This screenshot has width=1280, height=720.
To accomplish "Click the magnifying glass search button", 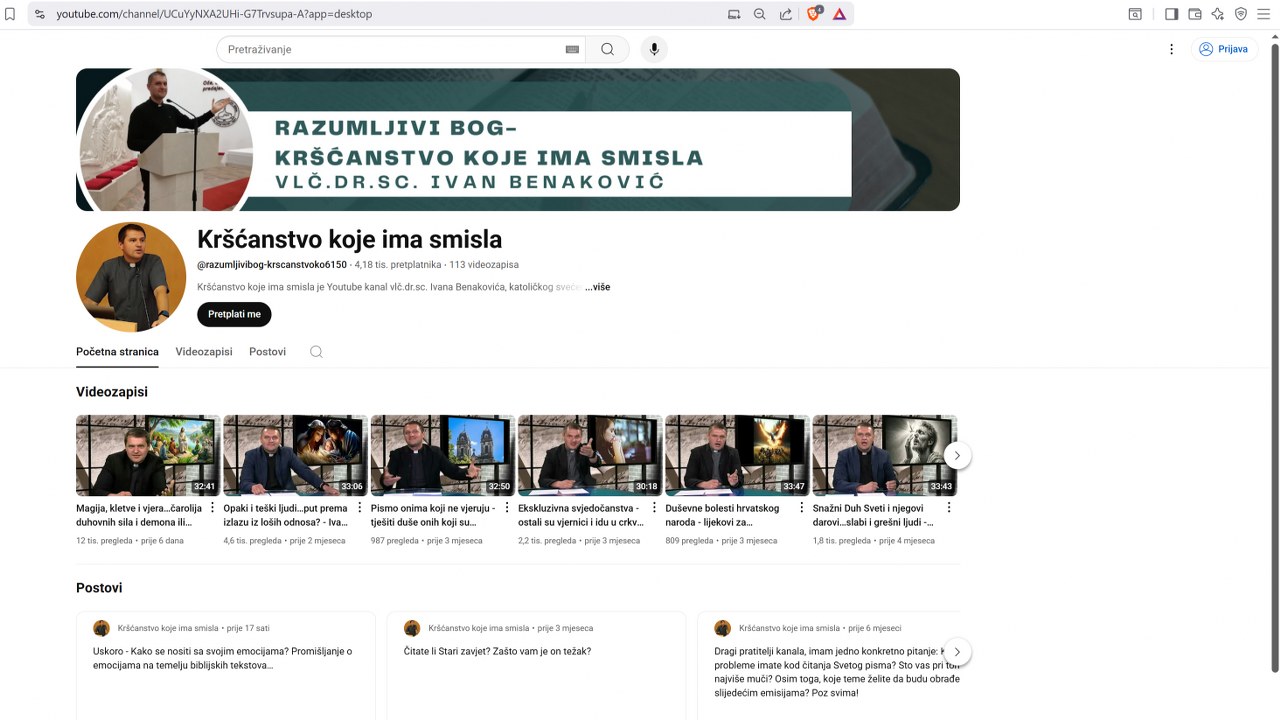I will 607,49.
